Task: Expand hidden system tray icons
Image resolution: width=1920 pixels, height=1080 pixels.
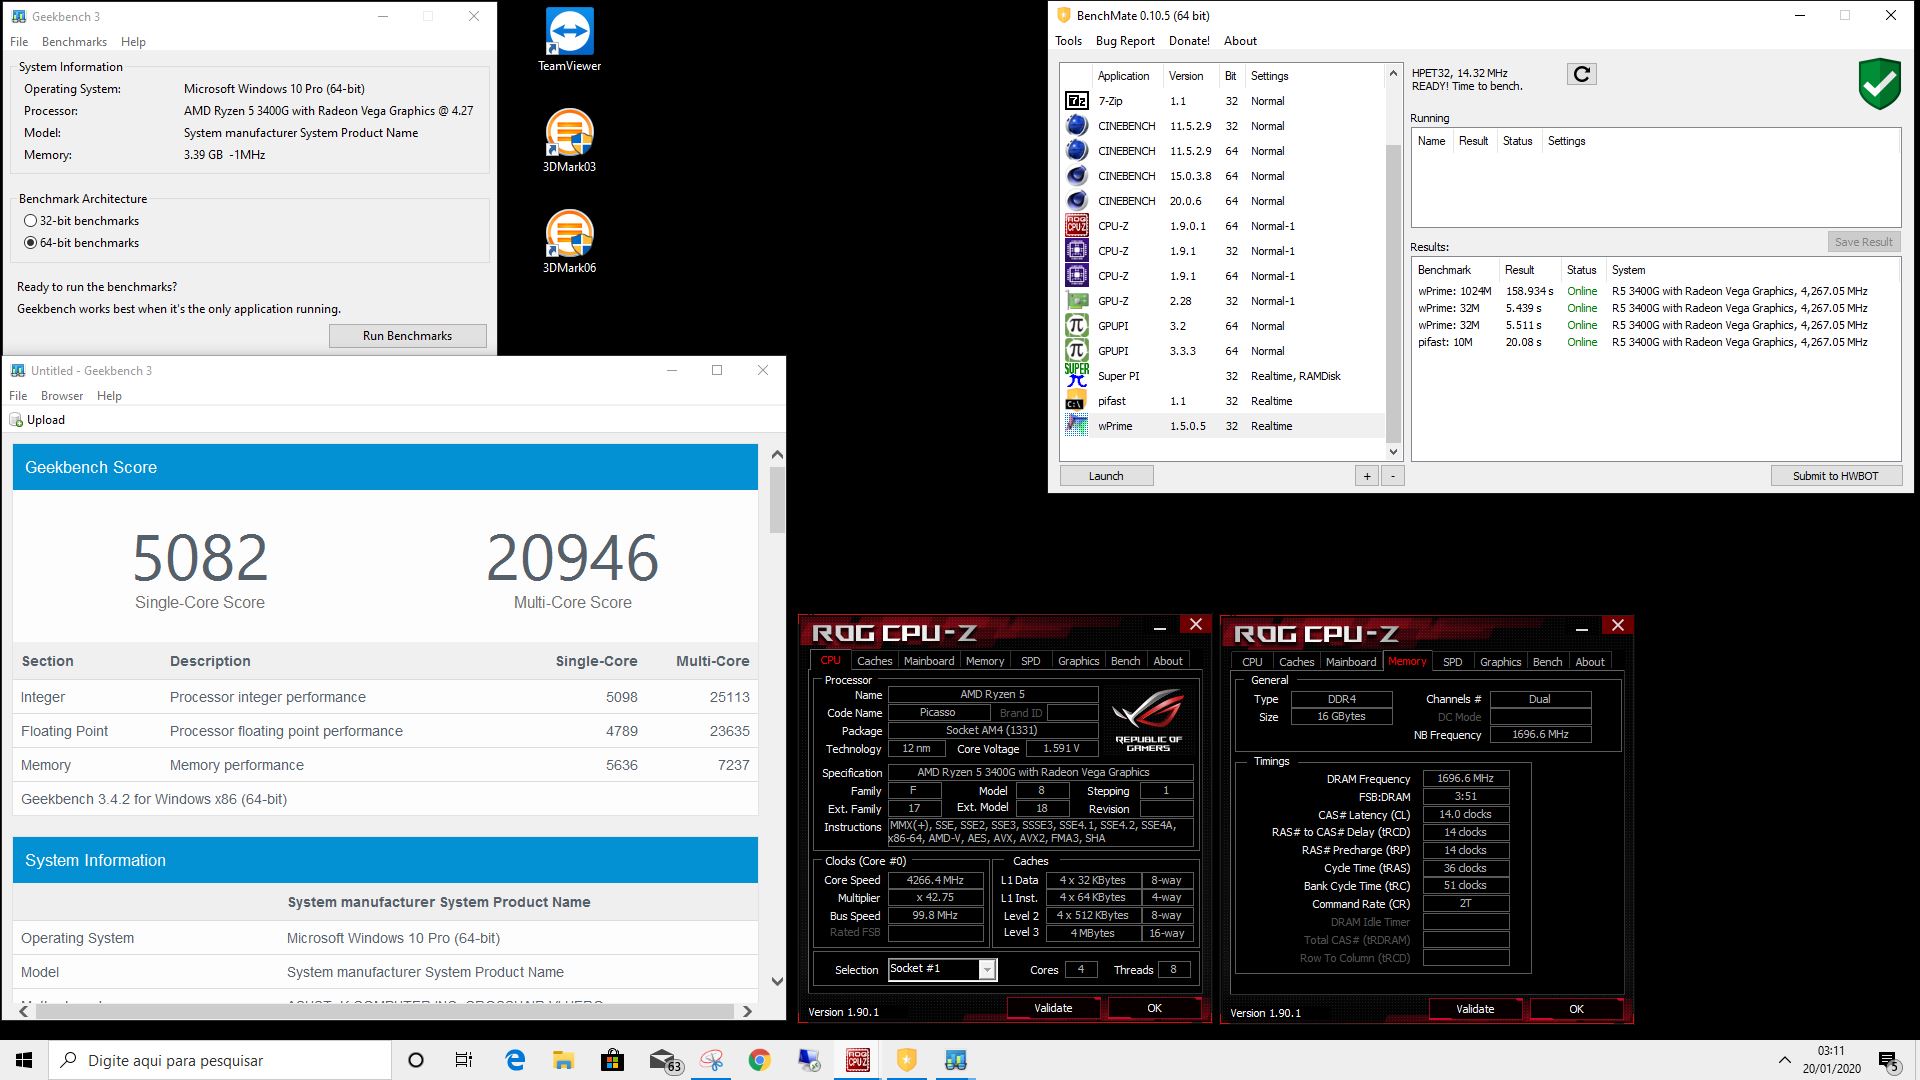Action: point(1784,1060)
